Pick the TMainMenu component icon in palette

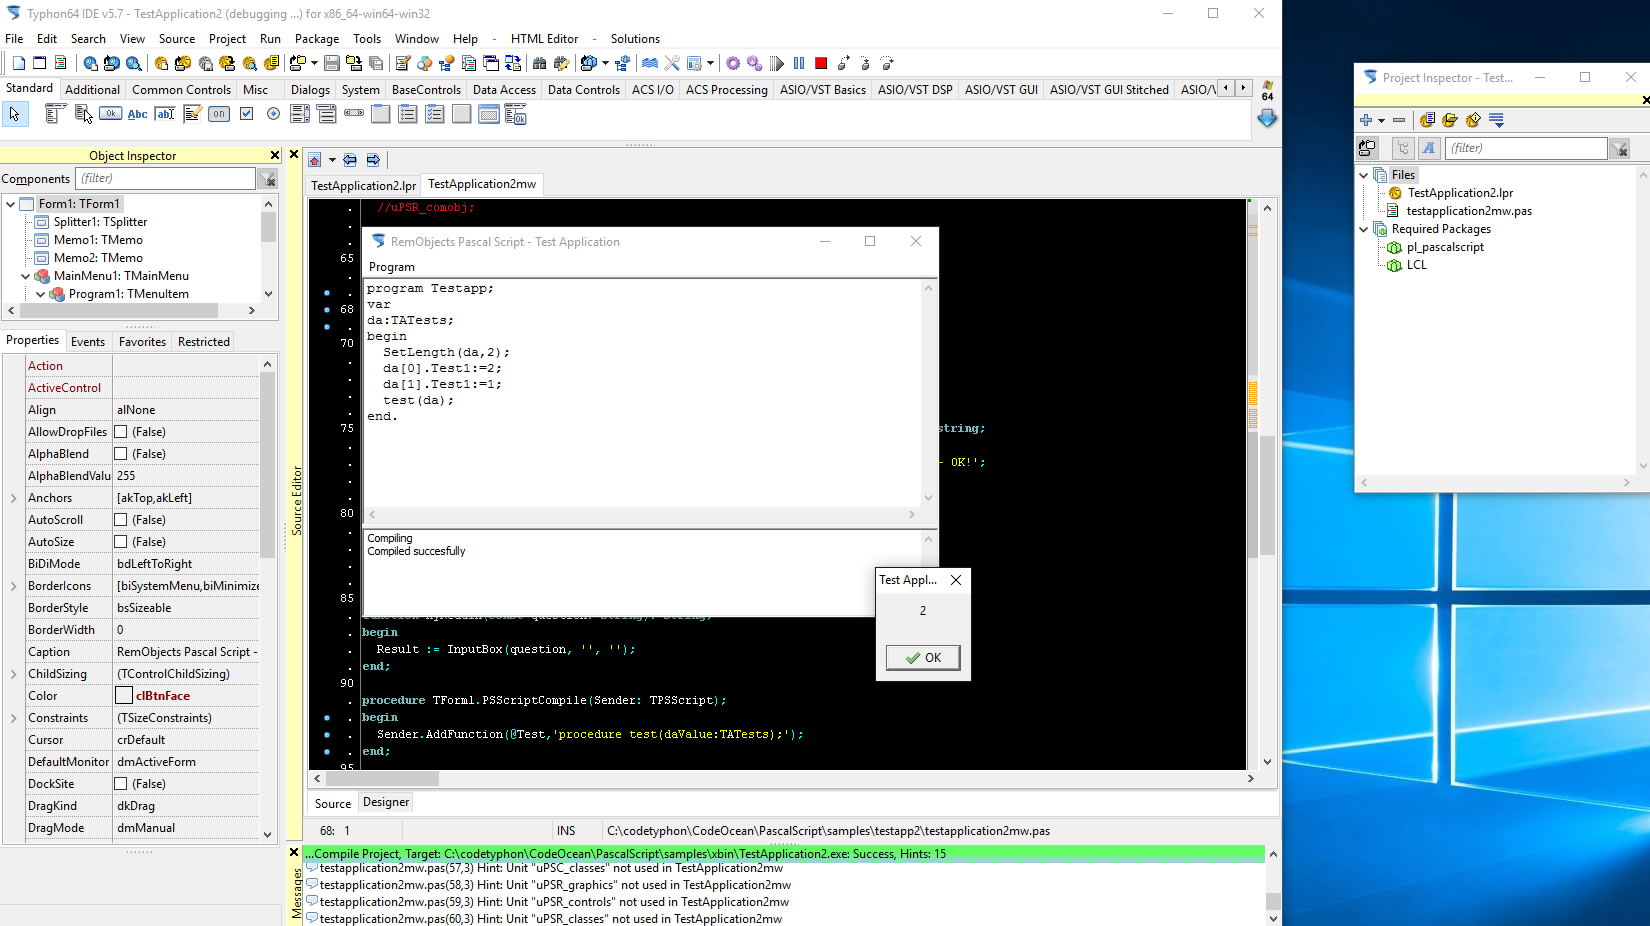(x=56, y=114)
